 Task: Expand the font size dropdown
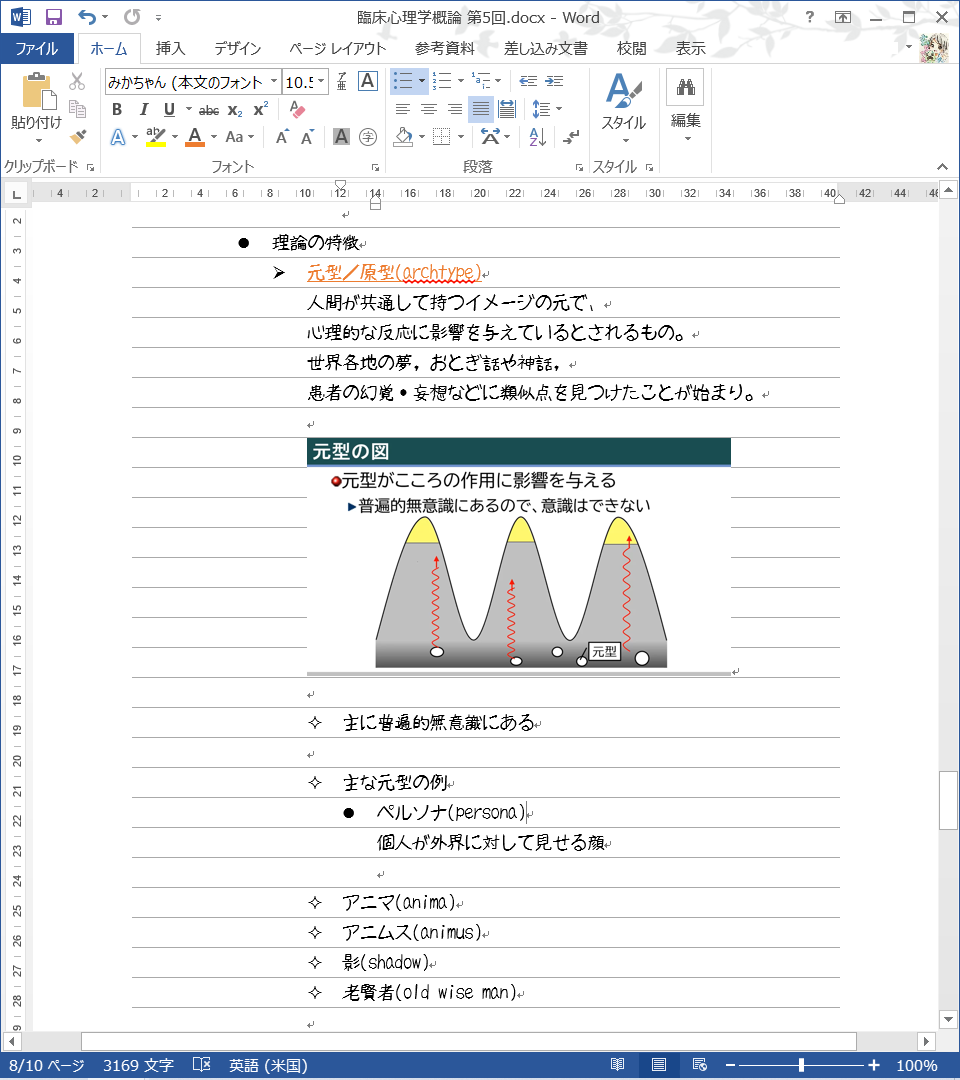[x=320, y=82]
